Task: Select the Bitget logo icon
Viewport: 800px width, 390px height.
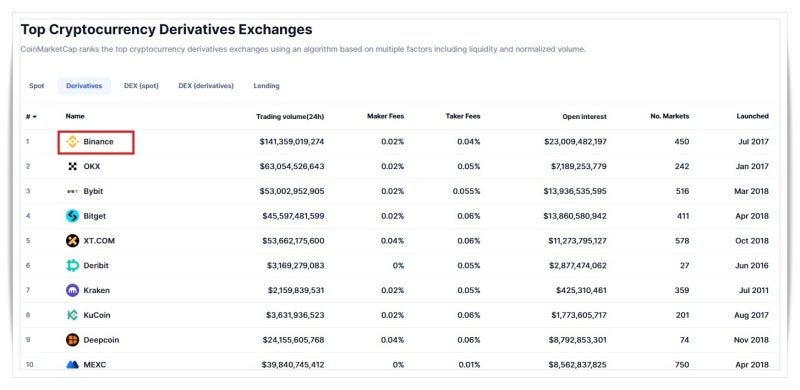Action: click(x=72, y=216)
